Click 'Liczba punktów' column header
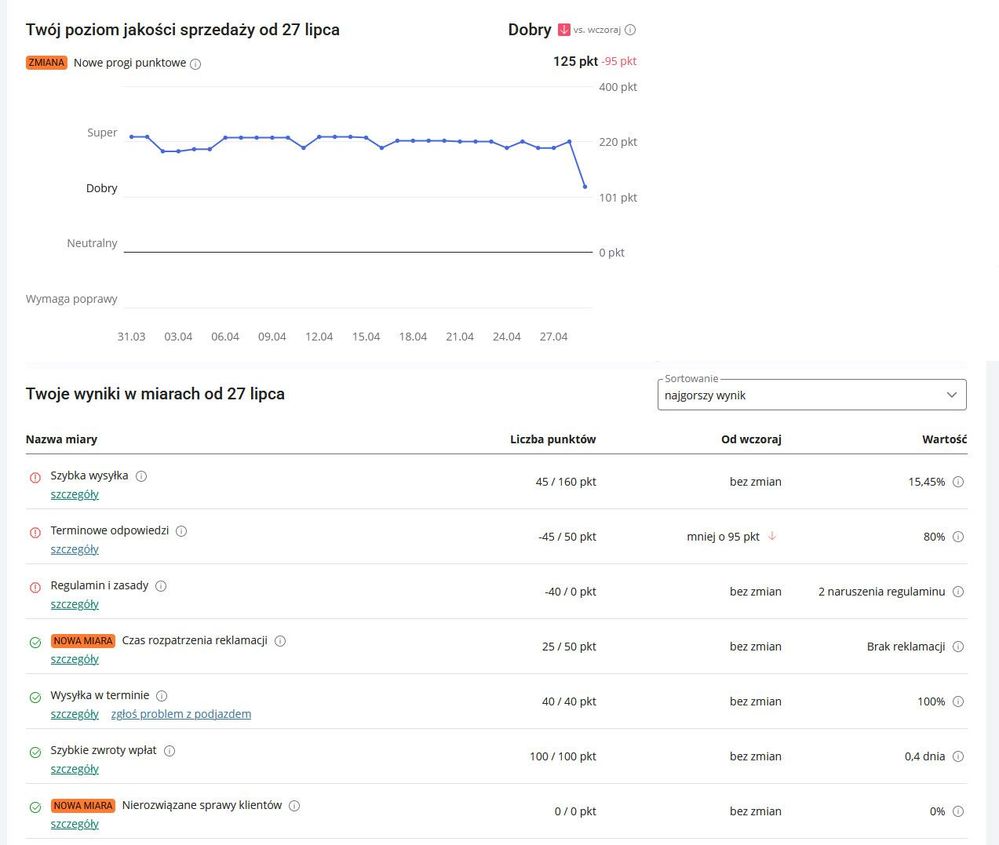The width and height of the screenshot is (999, 845). click(x=553, y=439)
